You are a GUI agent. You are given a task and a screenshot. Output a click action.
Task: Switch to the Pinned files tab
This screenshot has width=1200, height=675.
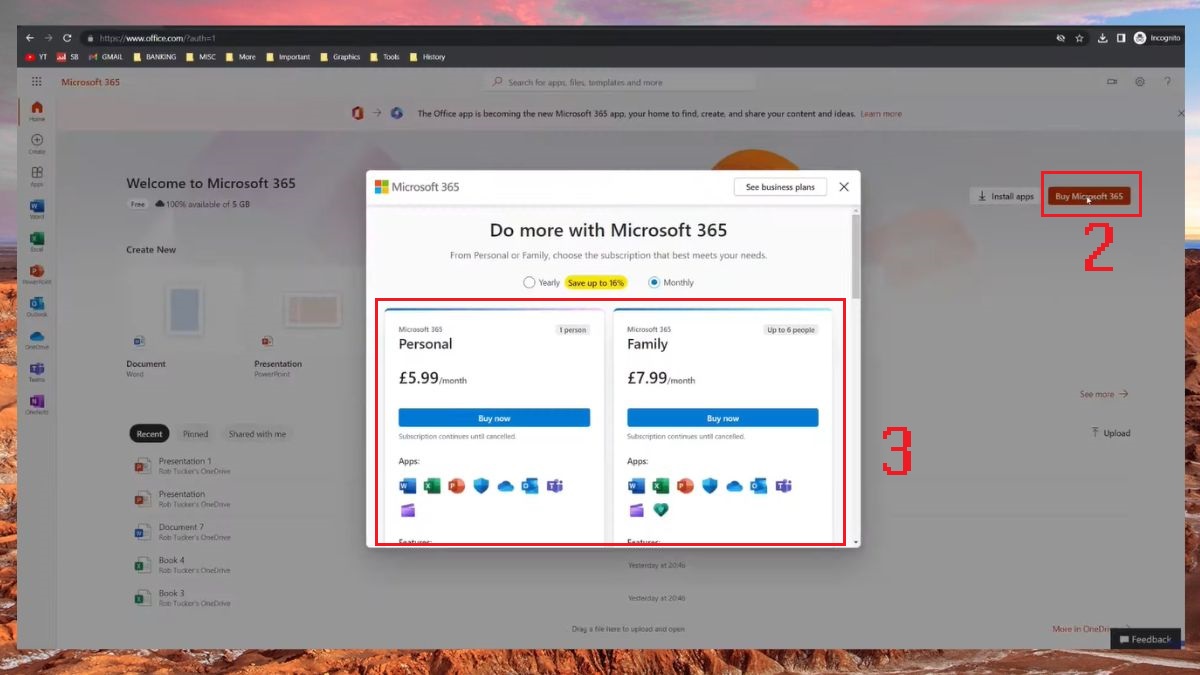[x=195, y=434]
